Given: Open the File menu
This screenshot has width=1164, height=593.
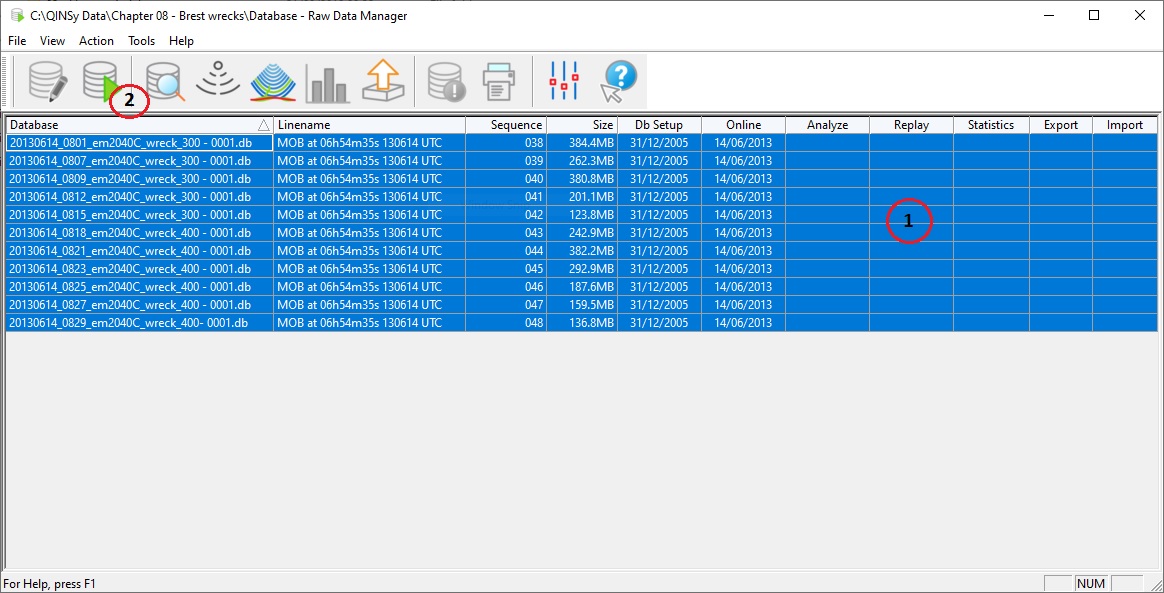Looking at the screenshot, I should [x=17, y=41].
